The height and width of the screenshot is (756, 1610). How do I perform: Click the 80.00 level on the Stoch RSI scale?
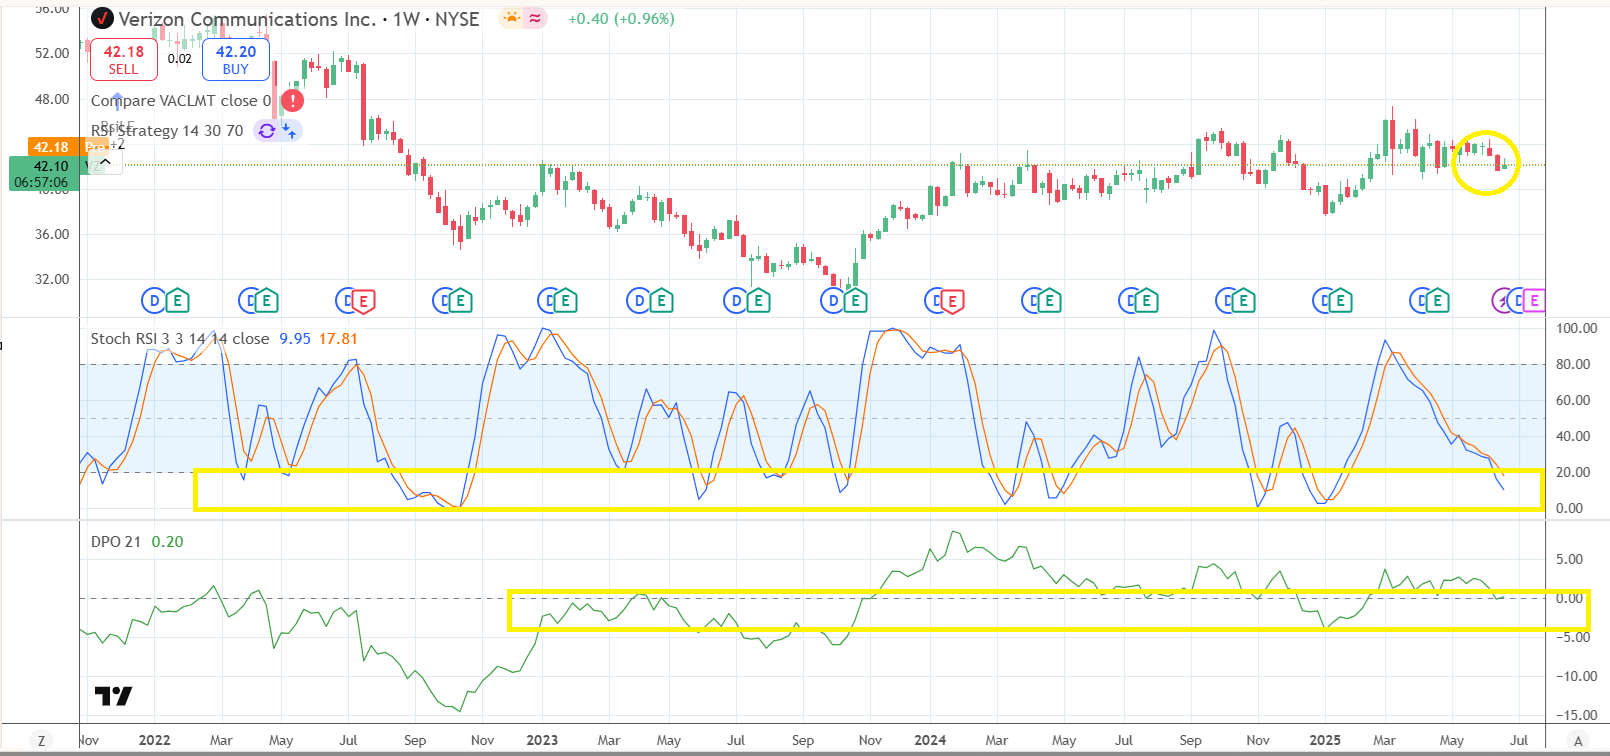coord(1573,364)
